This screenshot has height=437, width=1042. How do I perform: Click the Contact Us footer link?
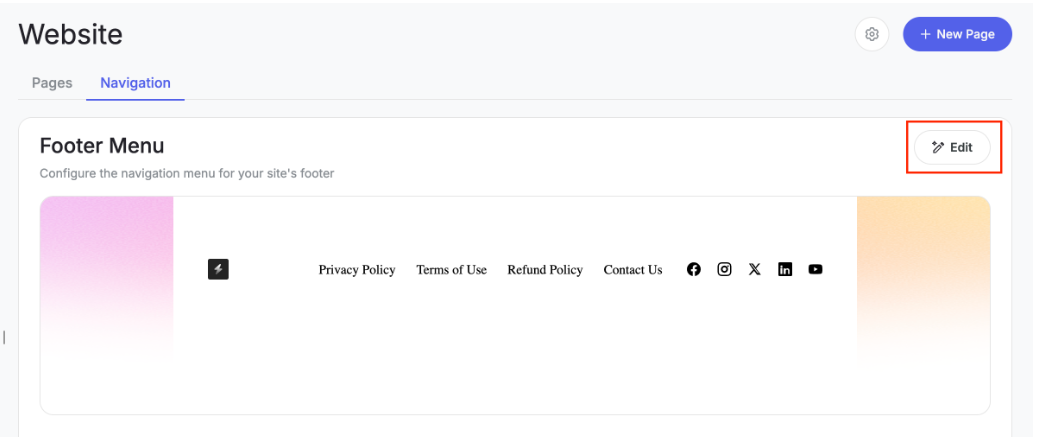[x=633, y=270]
